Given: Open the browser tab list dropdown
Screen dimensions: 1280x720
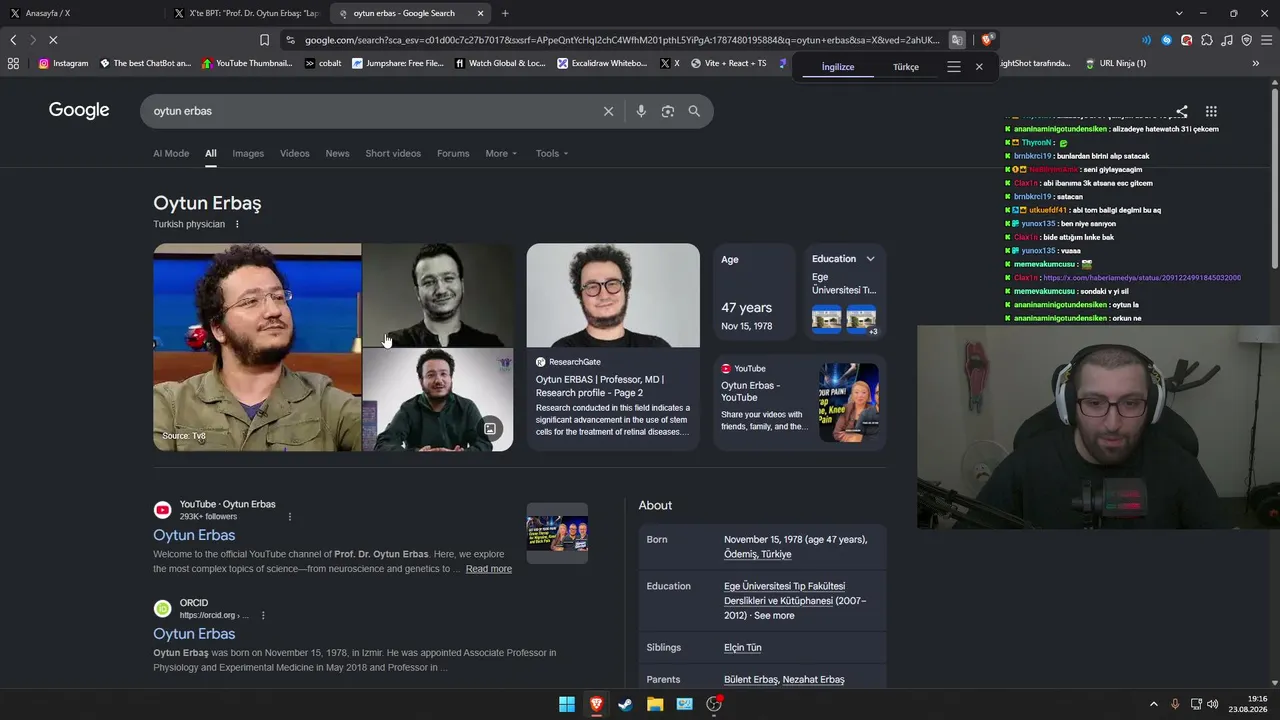Looking at the screenshot, I should coord(1179,13).
